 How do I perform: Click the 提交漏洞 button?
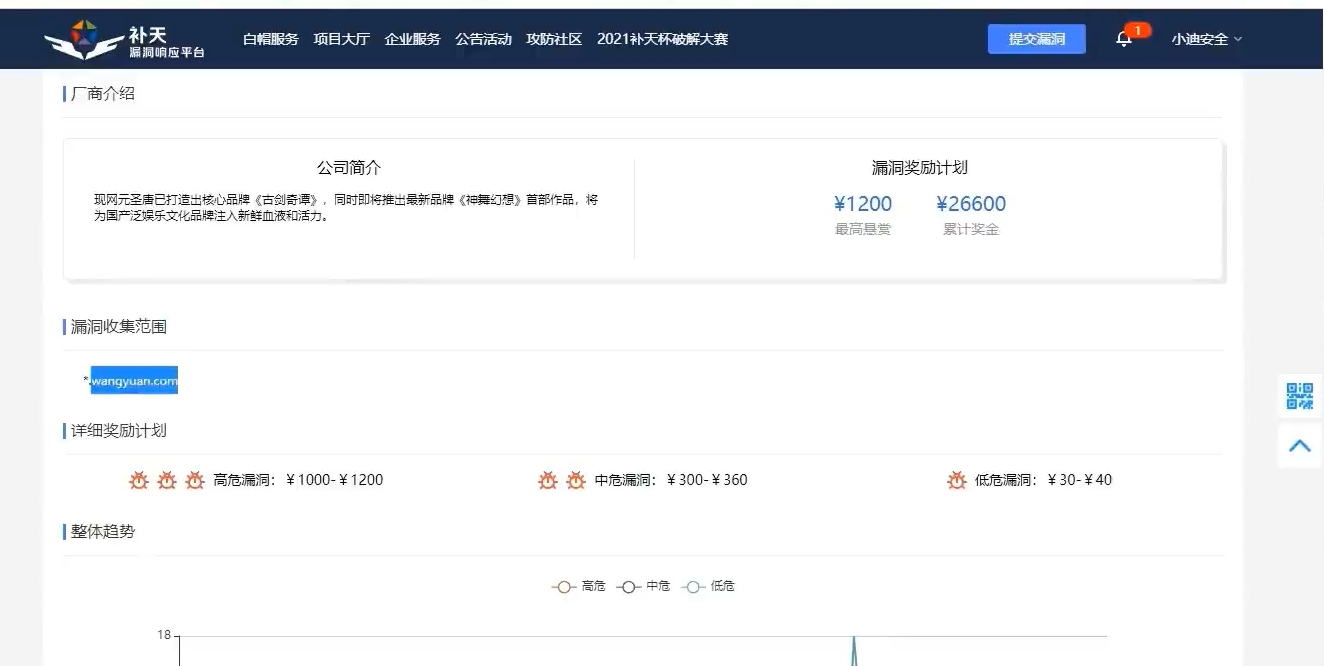tap(1036, 40)
